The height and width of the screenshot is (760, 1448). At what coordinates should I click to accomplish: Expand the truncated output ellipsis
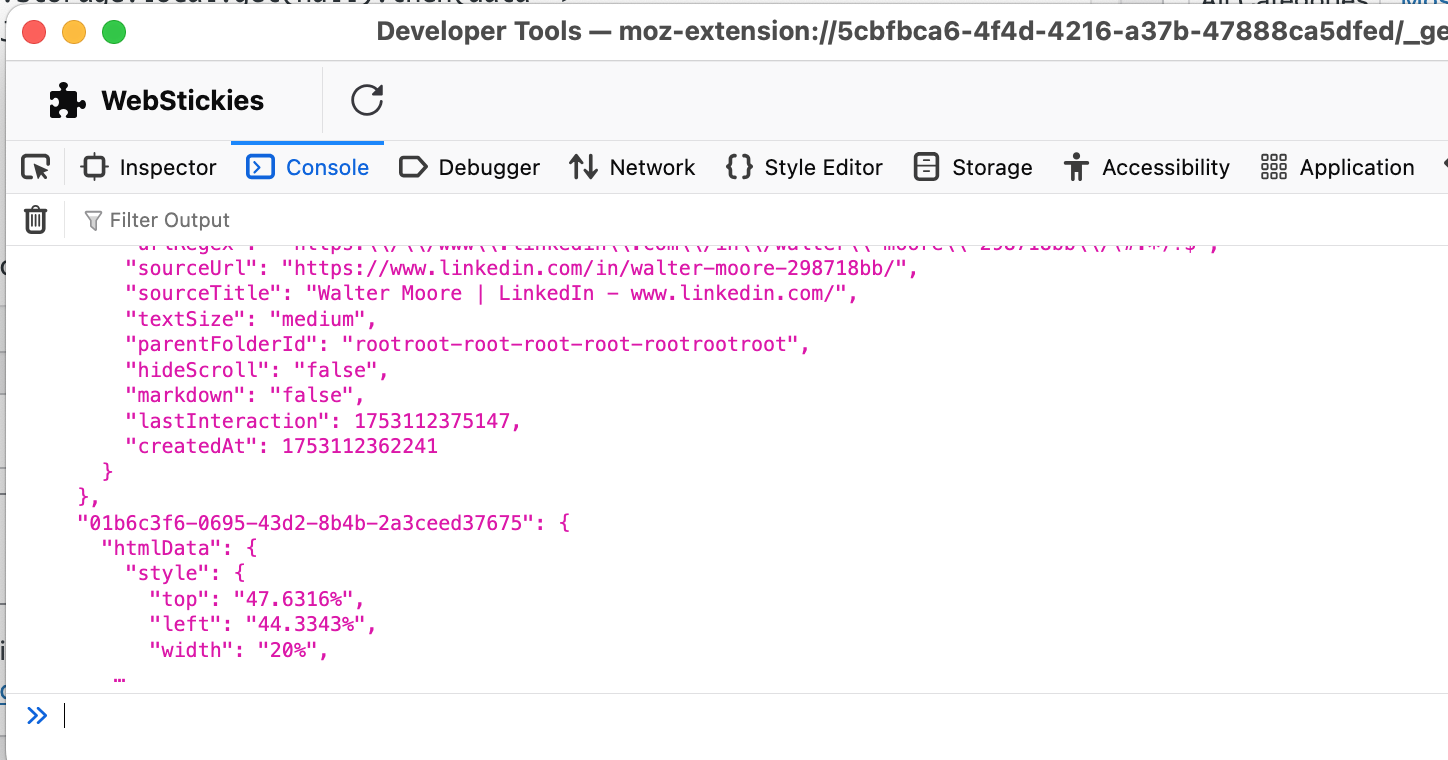click(119, 677)
